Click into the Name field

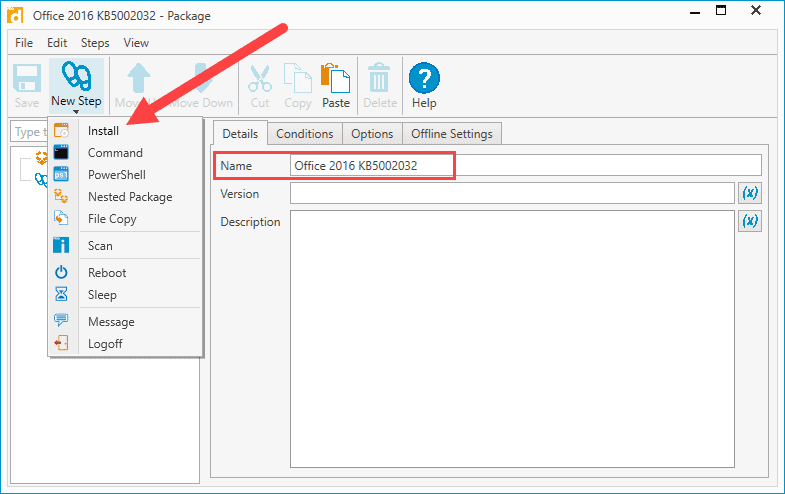526,165
